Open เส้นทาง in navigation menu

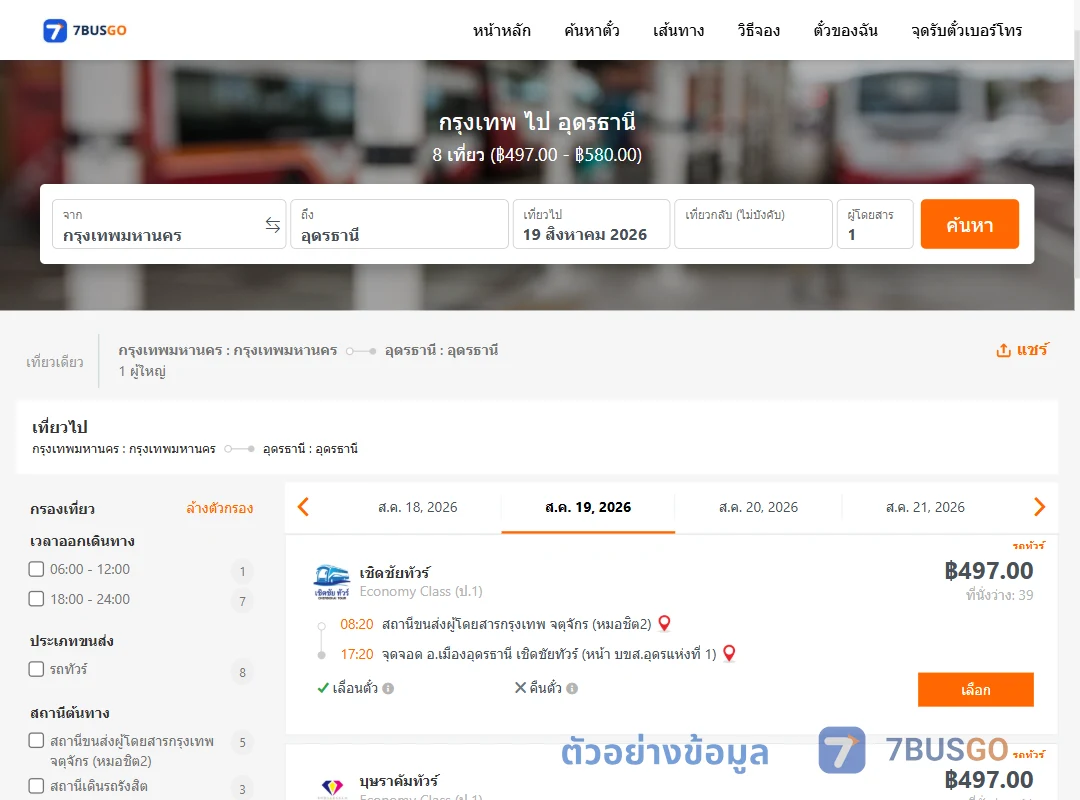(678, 30)
